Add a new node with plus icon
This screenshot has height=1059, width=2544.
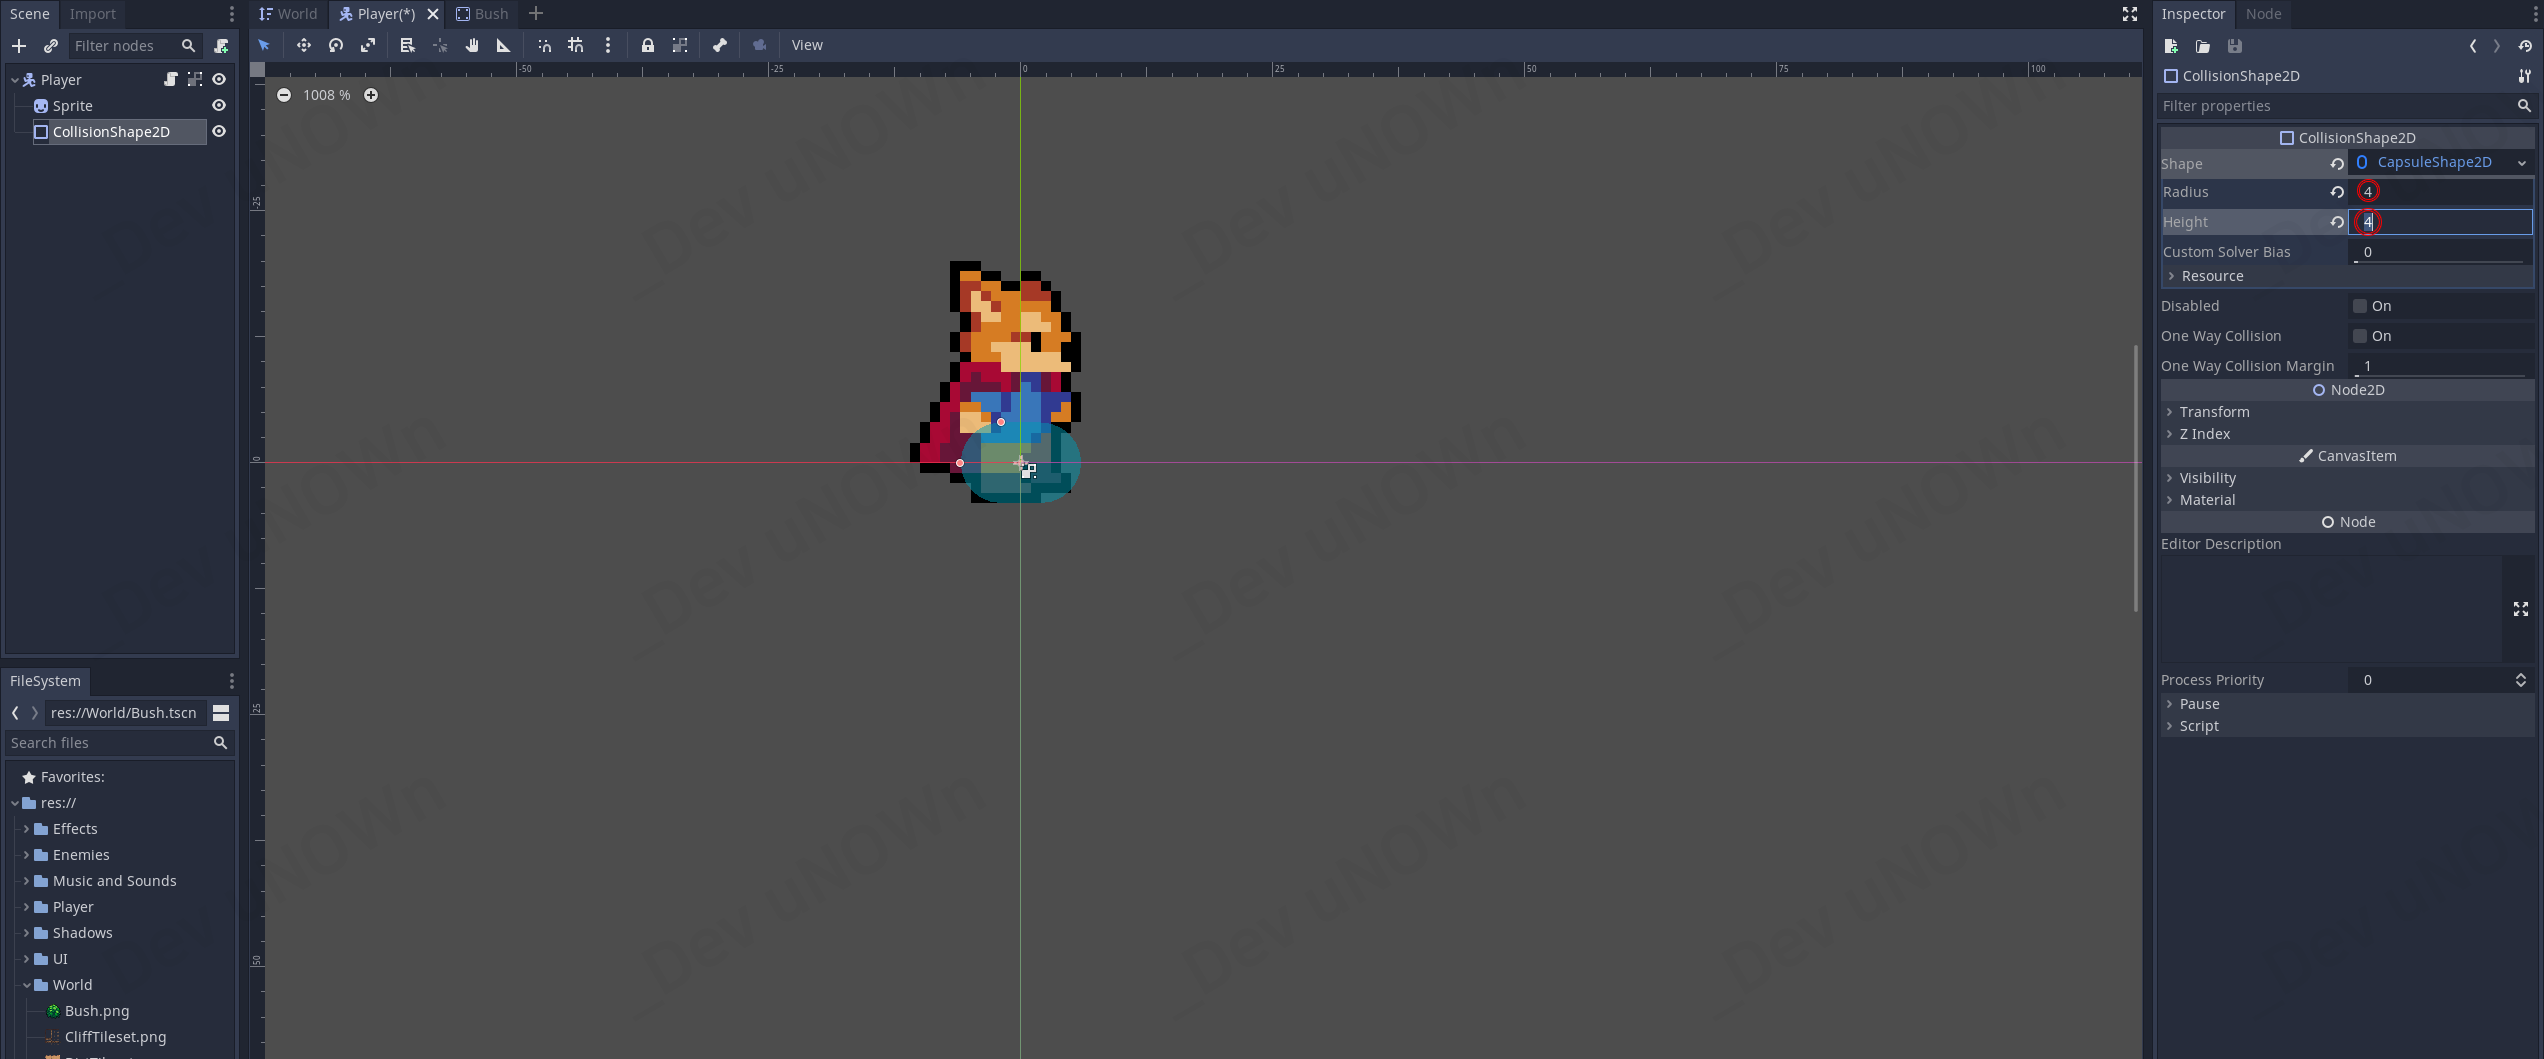tap(19, 46)
